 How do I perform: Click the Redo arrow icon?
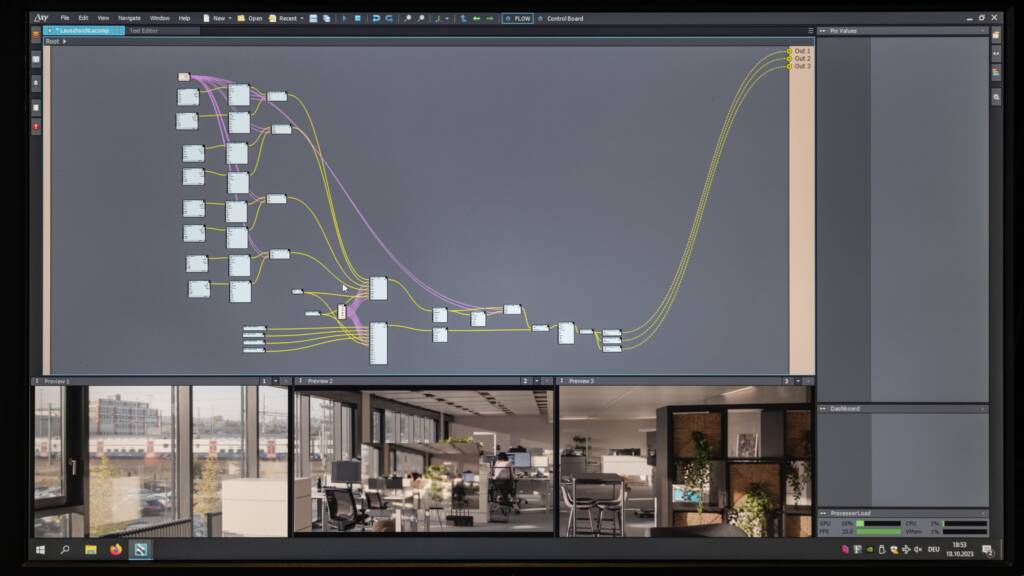(x=388, y=18)
